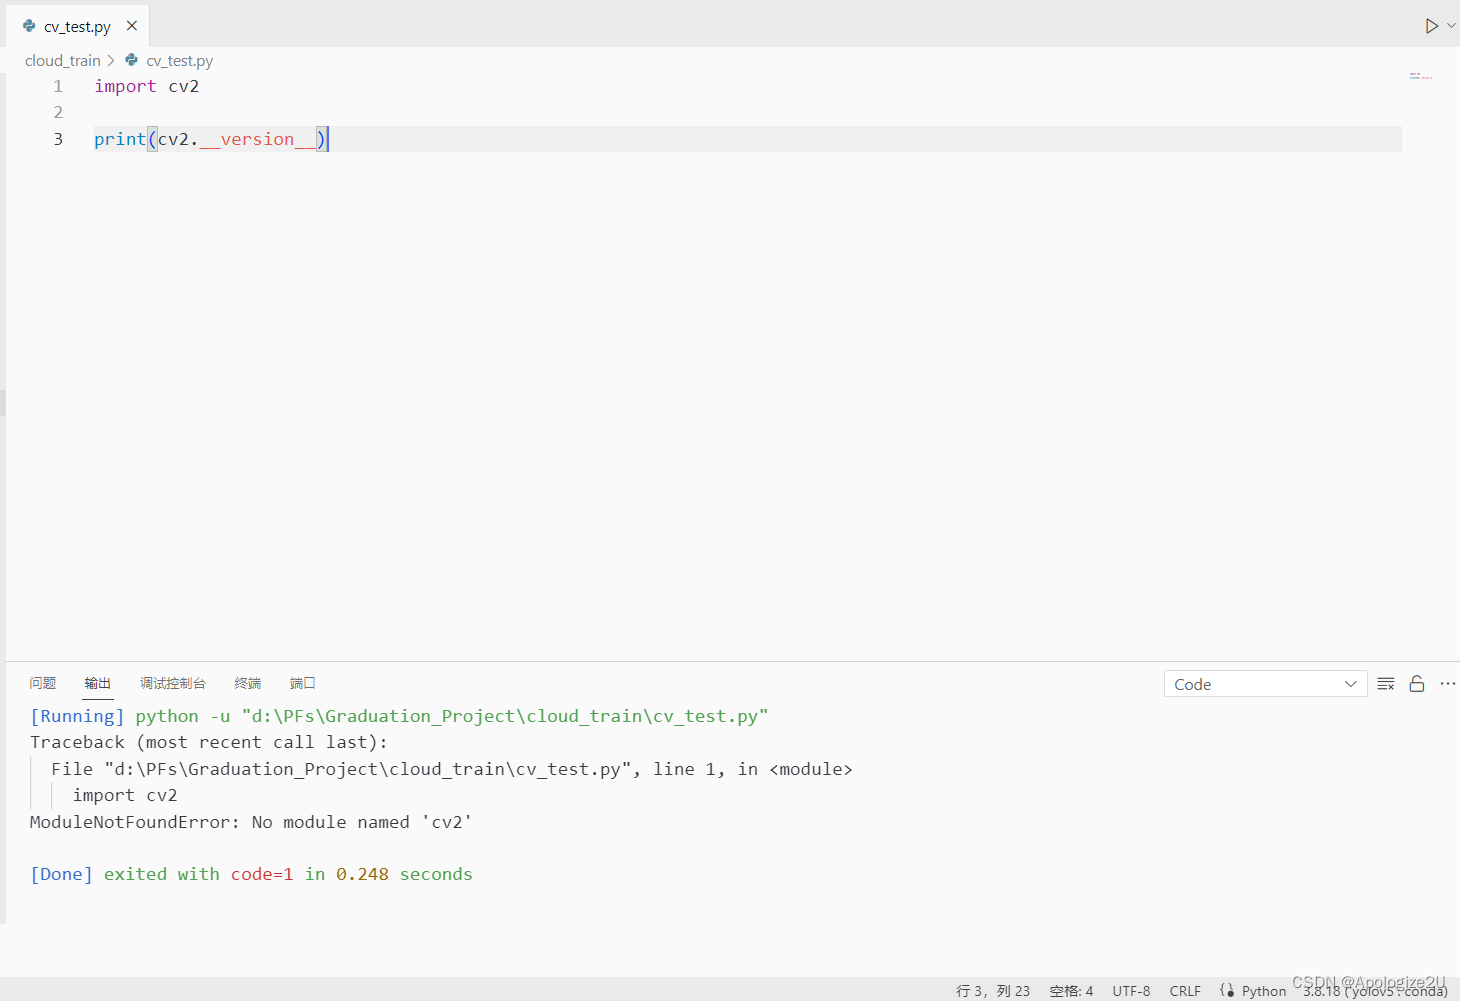Open the 调试控制台 panel tab
The image size is (1460, 1001).
[173, 683]
